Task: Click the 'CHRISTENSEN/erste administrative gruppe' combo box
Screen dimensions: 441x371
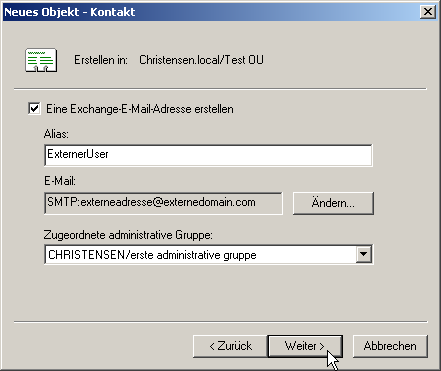Action: pos(209,255)
